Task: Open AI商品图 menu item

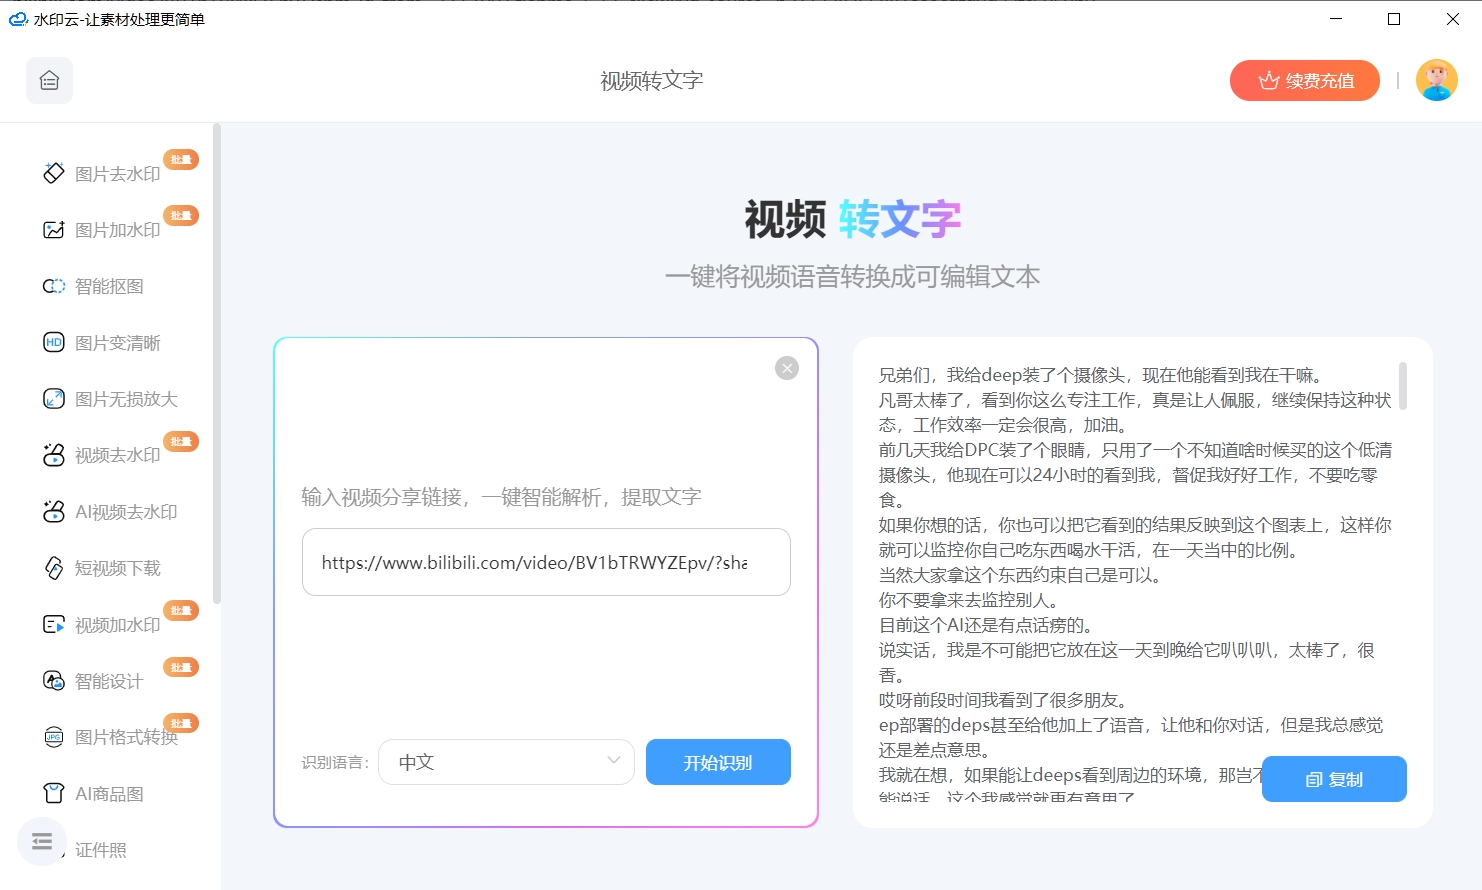Action: (108, 794)
